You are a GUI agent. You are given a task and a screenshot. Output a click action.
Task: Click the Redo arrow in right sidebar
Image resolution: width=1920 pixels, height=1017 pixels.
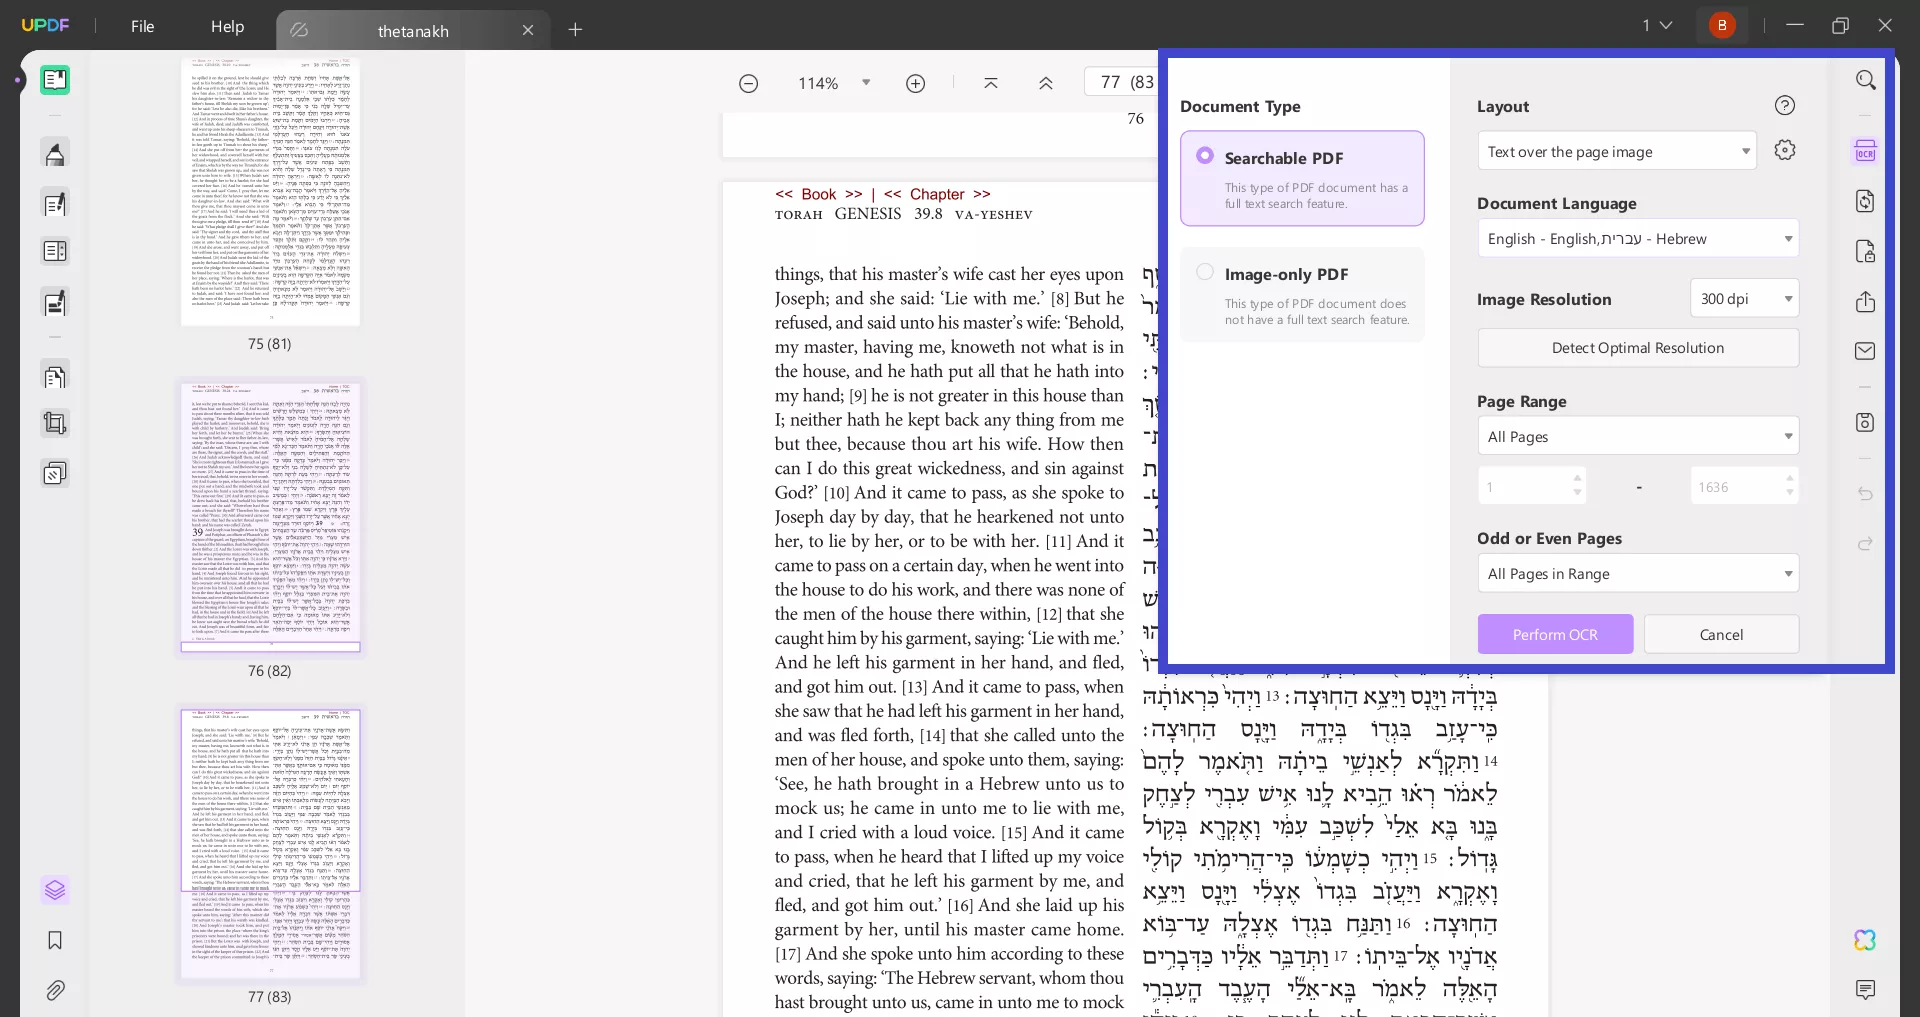(x=1866, y=544)
